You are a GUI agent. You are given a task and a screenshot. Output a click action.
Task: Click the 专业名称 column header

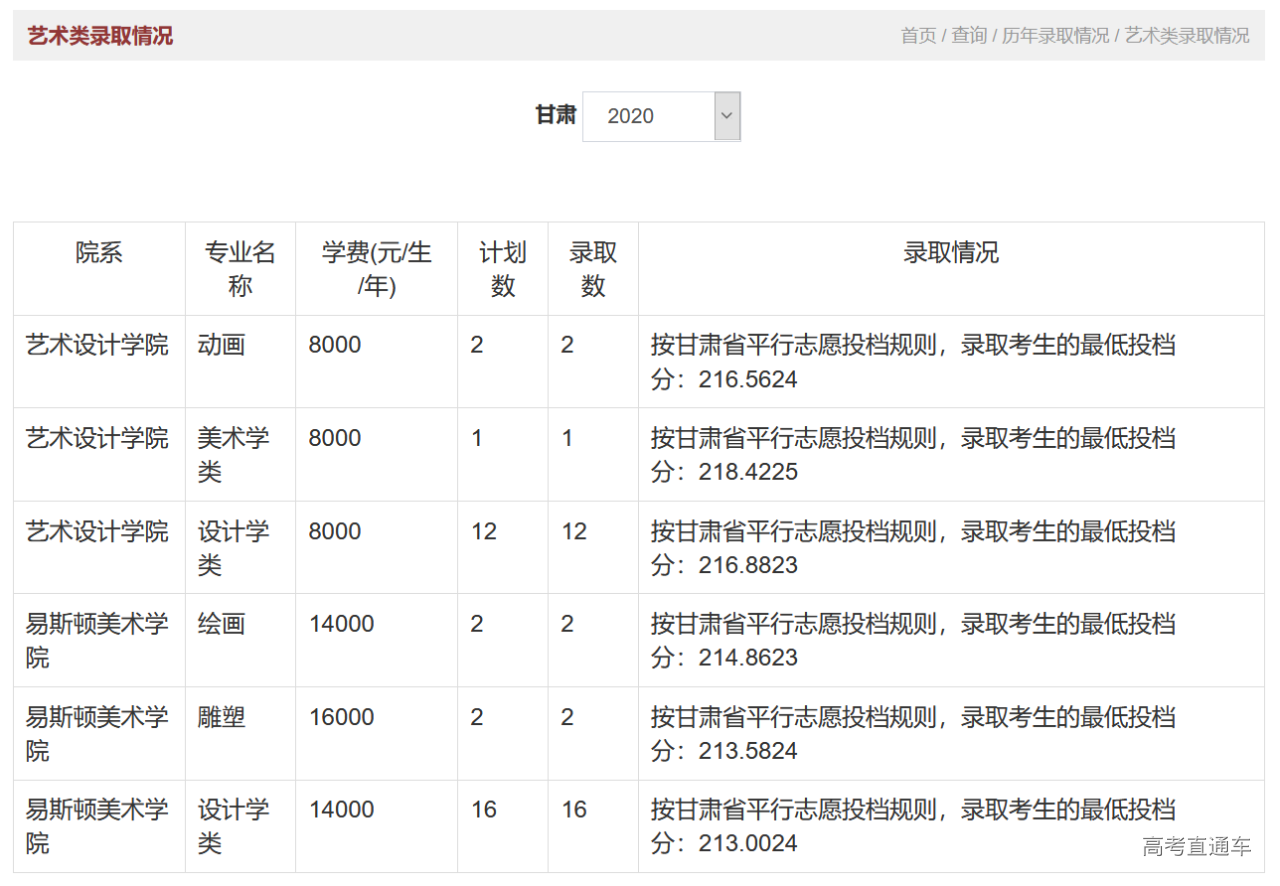[239, 268]
